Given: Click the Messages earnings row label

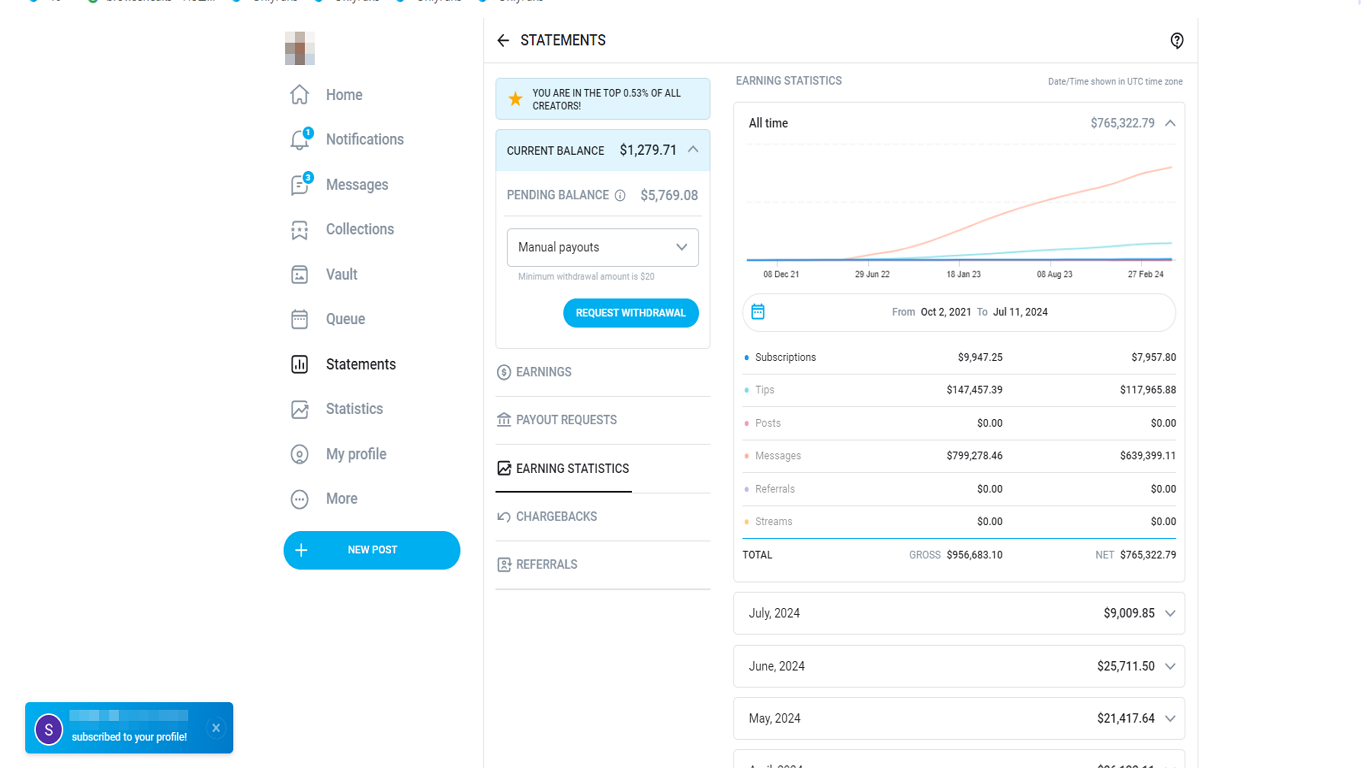Looking at the screenshot, I should coord(778,456).
